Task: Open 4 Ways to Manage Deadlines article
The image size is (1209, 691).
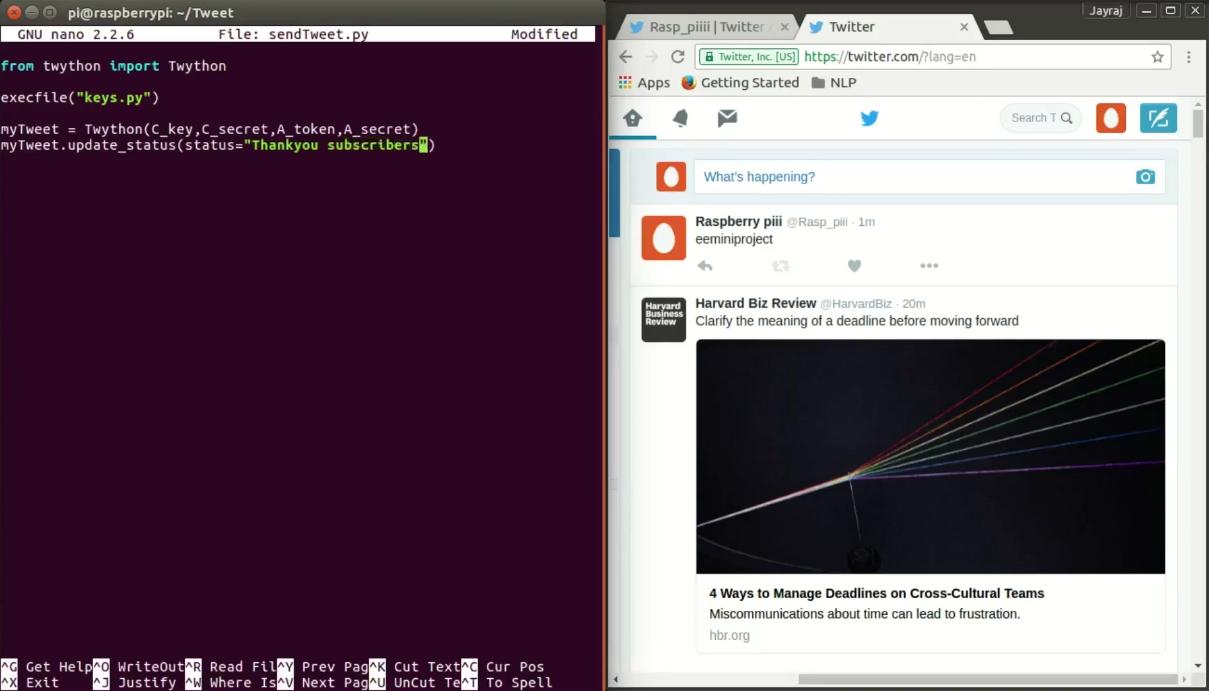Action: (x=877, y=593)
